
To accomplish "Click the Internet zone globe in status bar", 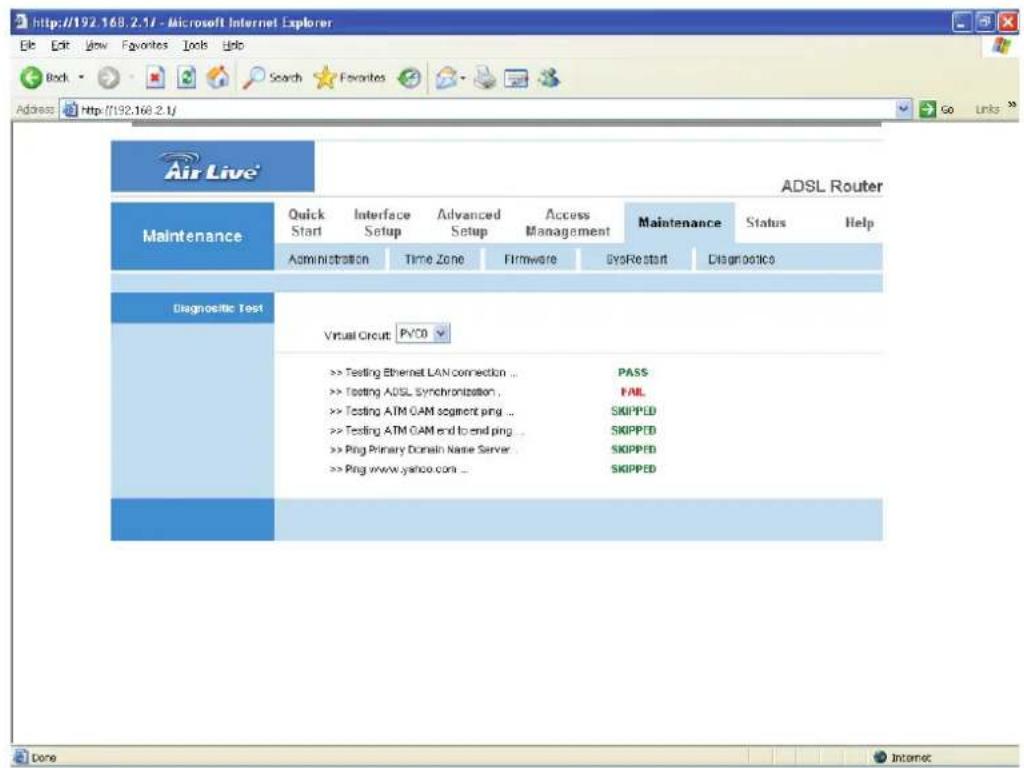I will point(880,757).
